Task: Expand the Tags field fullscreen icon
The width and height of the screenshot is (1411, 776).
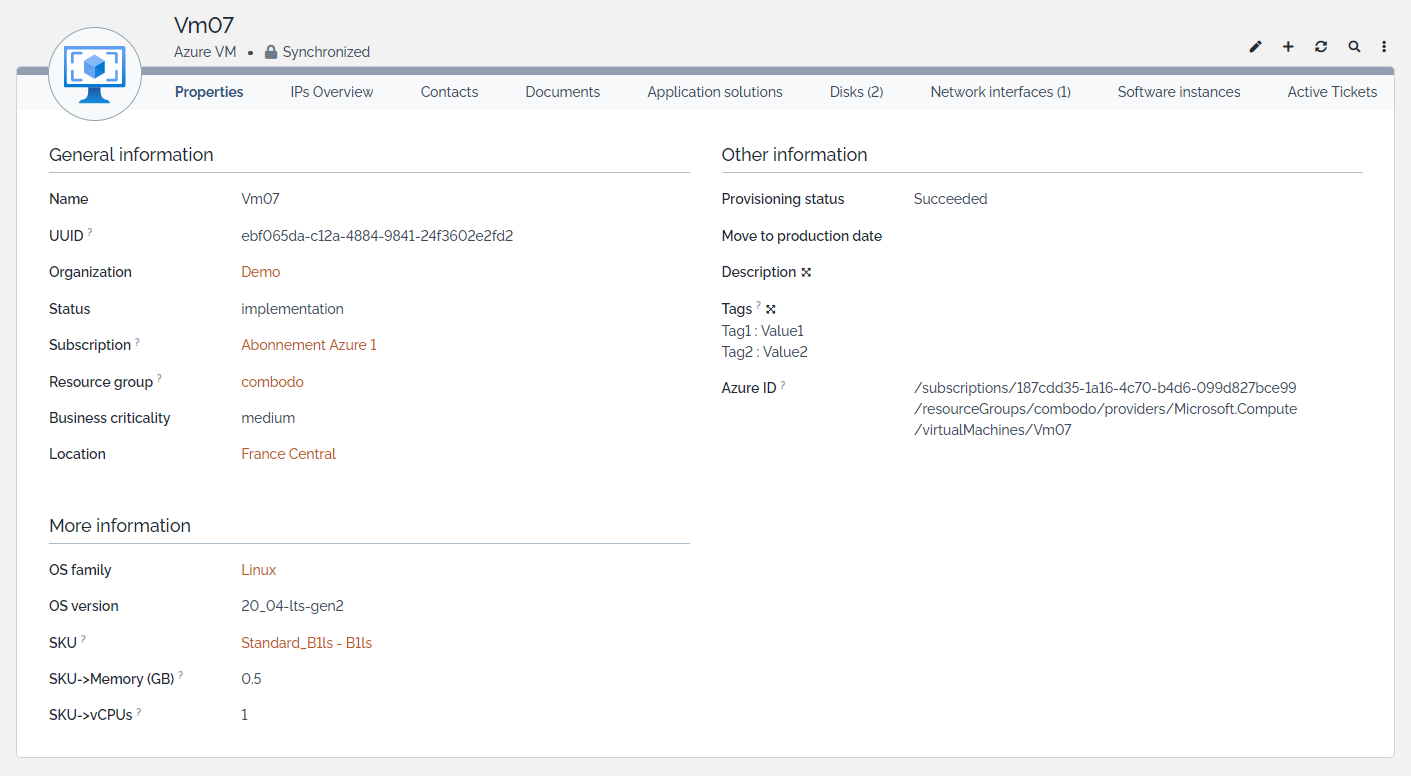Action: [x=771, y=309]
